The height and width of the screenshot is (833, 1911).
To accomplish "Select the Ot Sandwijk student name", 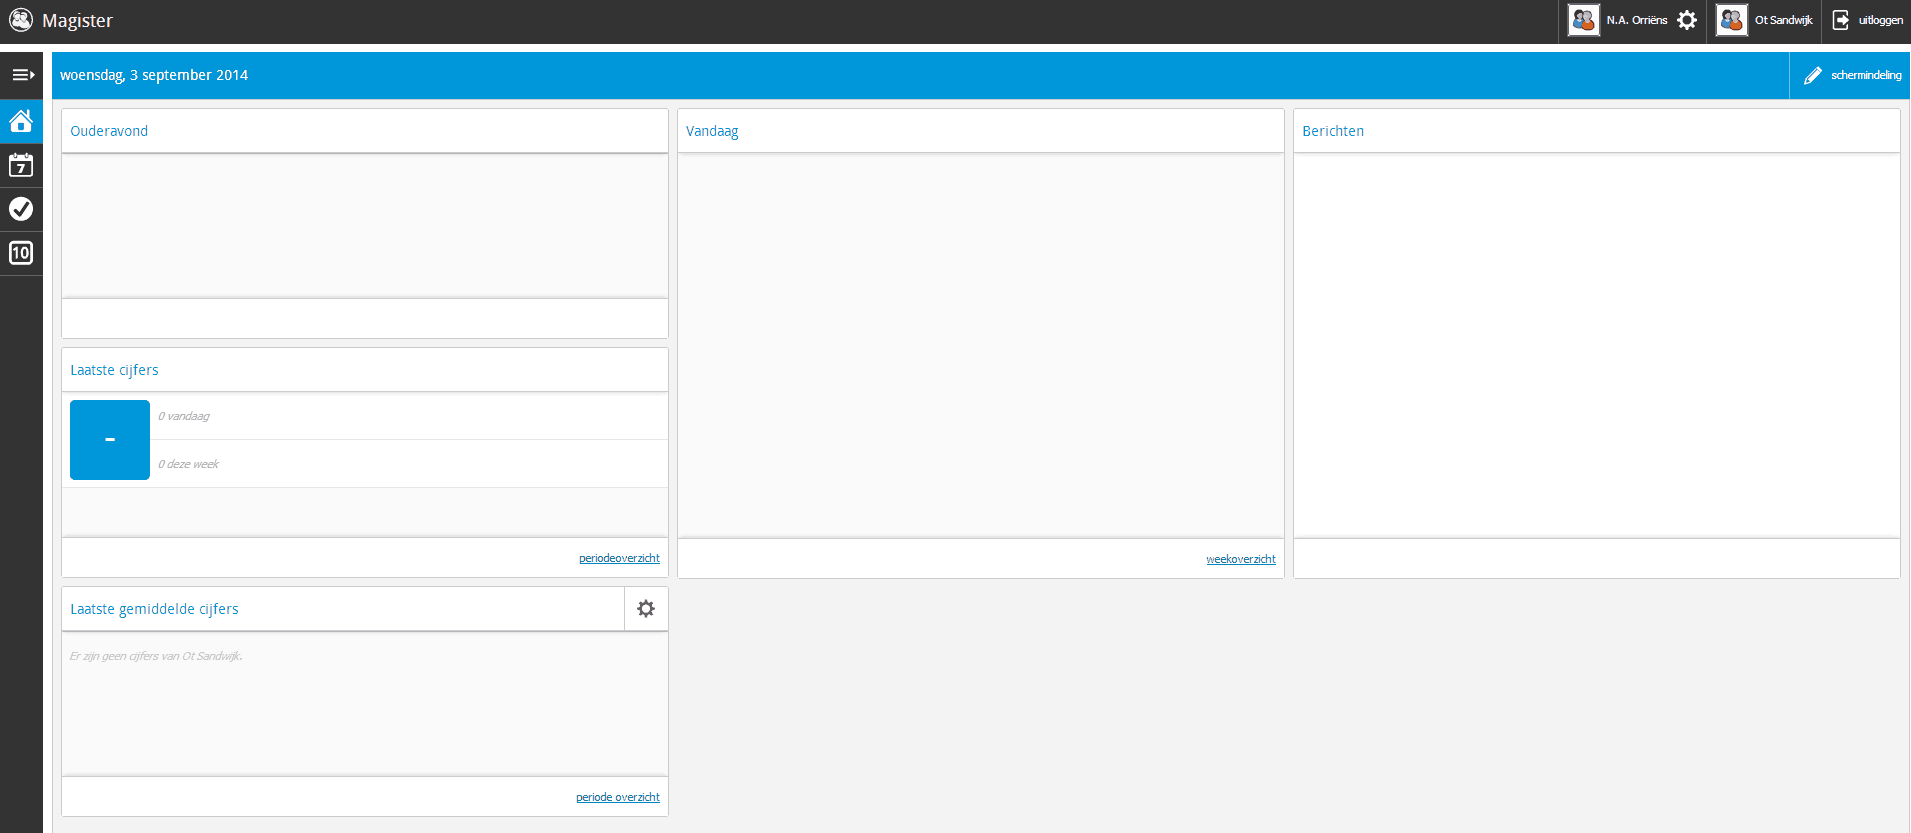I will (x=1783, y=20).
